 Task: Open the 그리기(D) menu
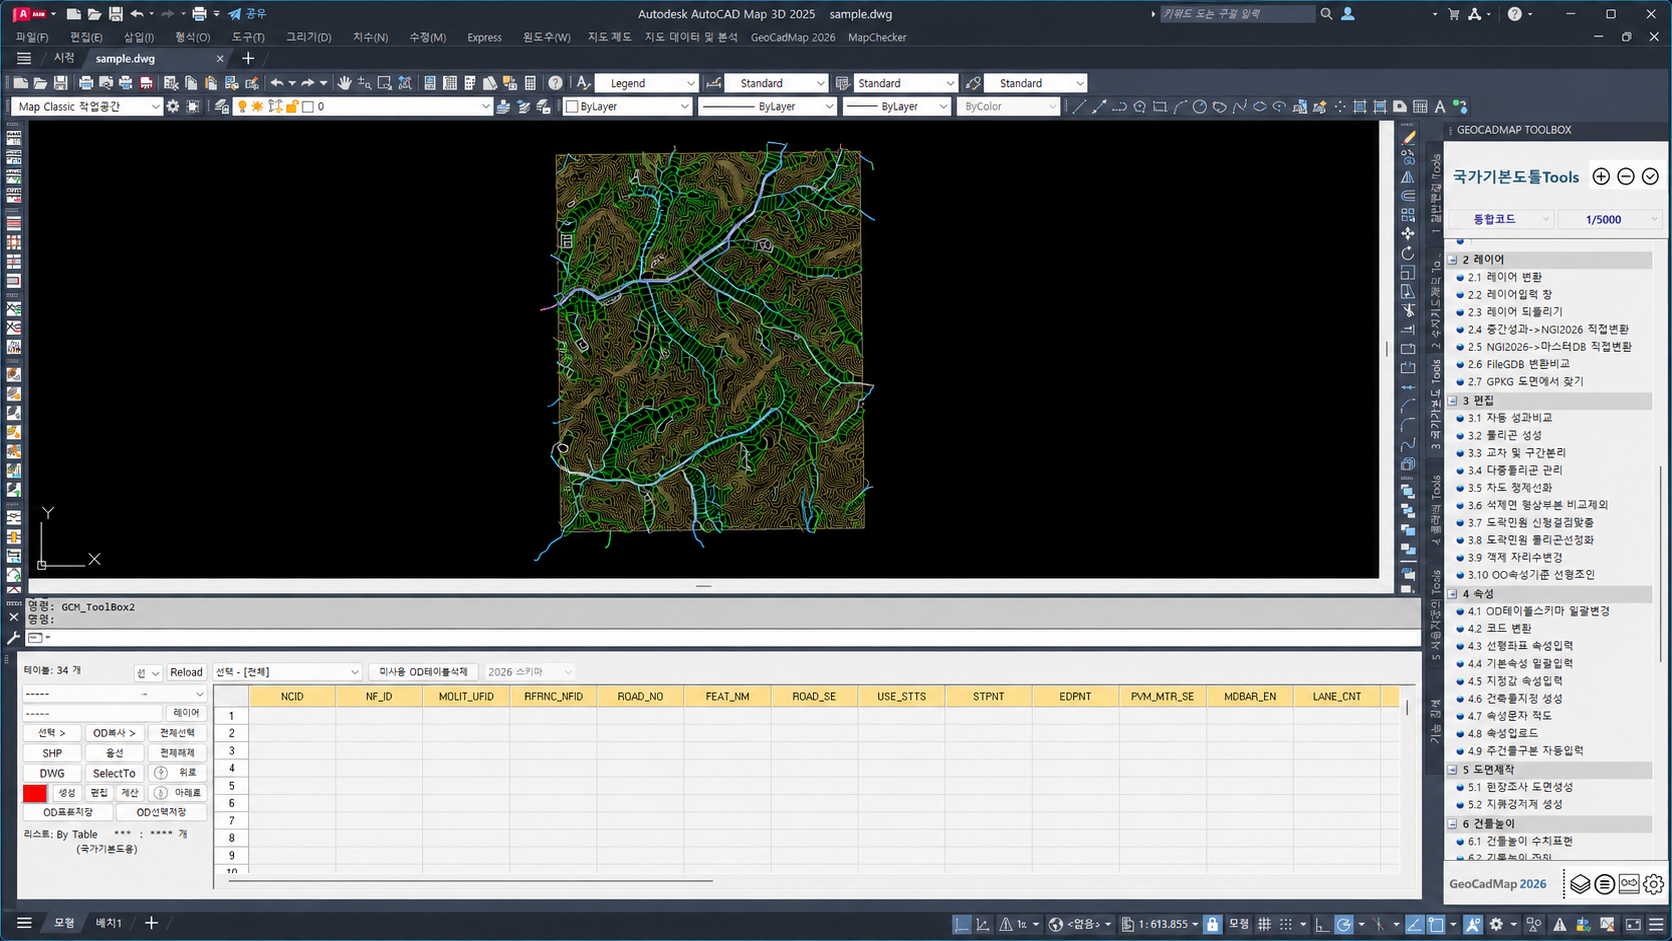[309, 37]
